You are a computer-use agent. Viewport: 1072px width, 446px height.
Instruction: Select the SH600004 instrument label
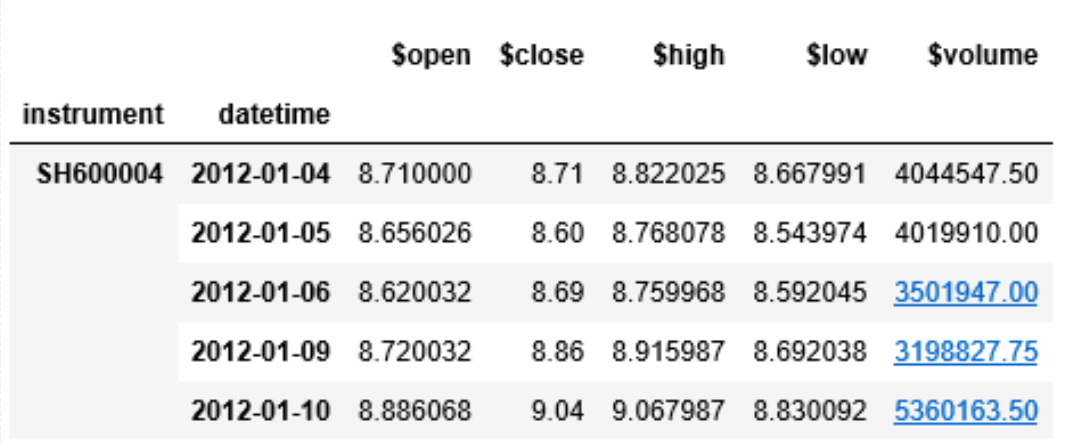coord(100,174)
